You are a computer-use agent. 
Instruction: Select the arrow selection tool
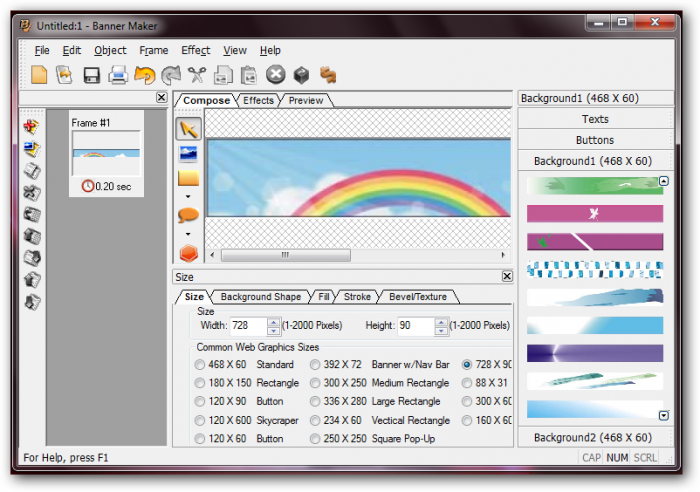pyautogui.click(x=188, y=129)
